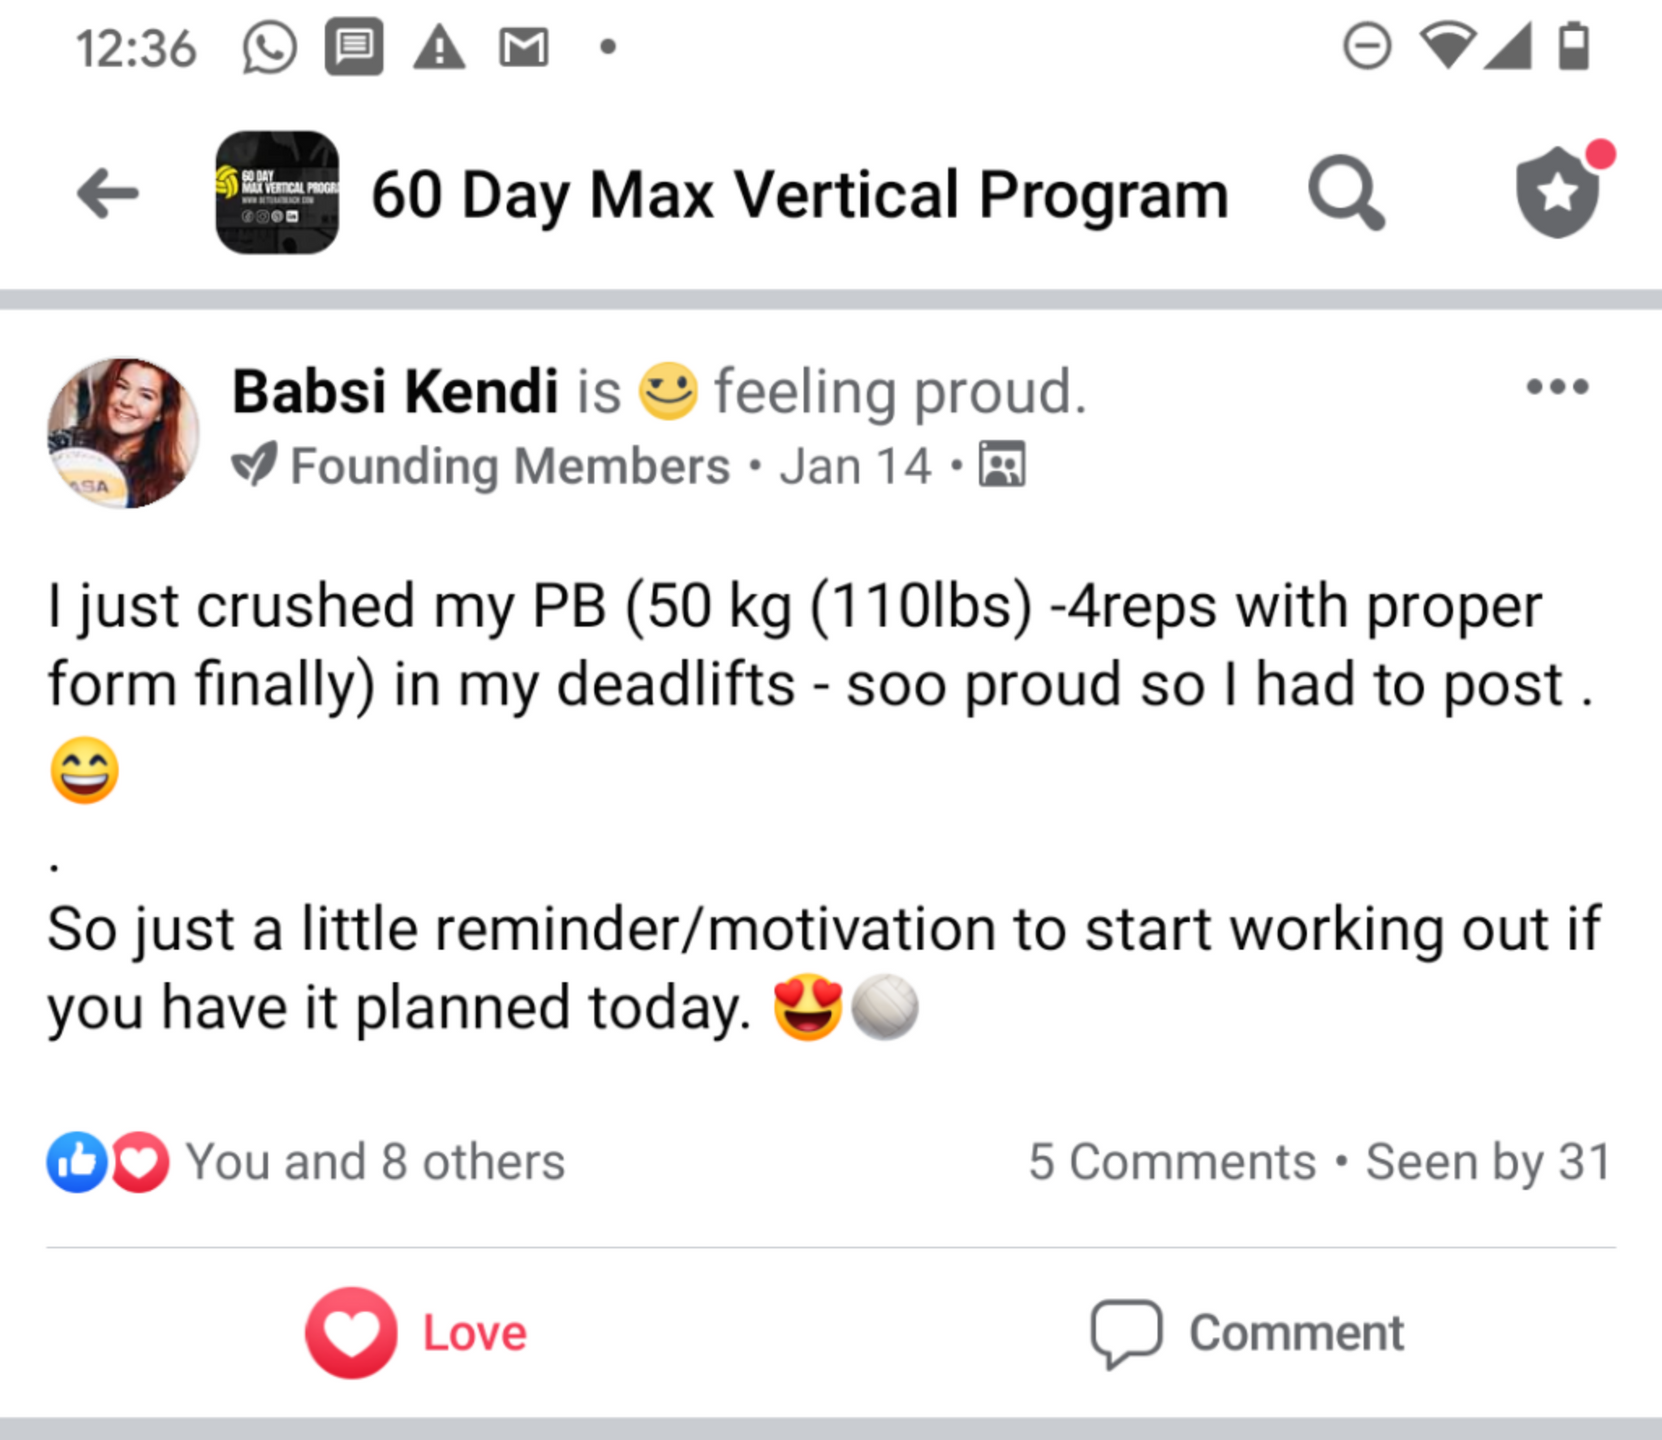This screenshot has width=1662, height=1440.
Task: Tap the Founding Members badge
Action: [481, 466]
